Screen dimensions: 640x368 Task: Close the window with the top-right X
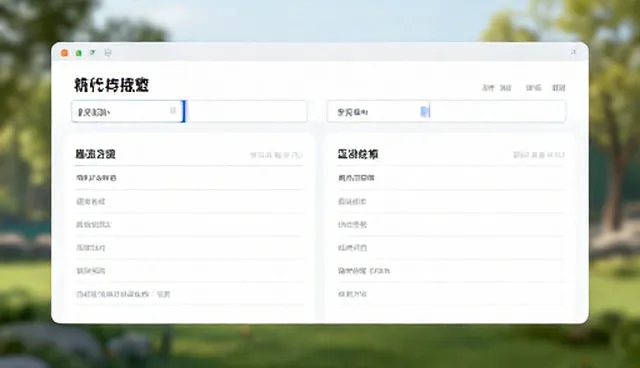tap(573, 52)
